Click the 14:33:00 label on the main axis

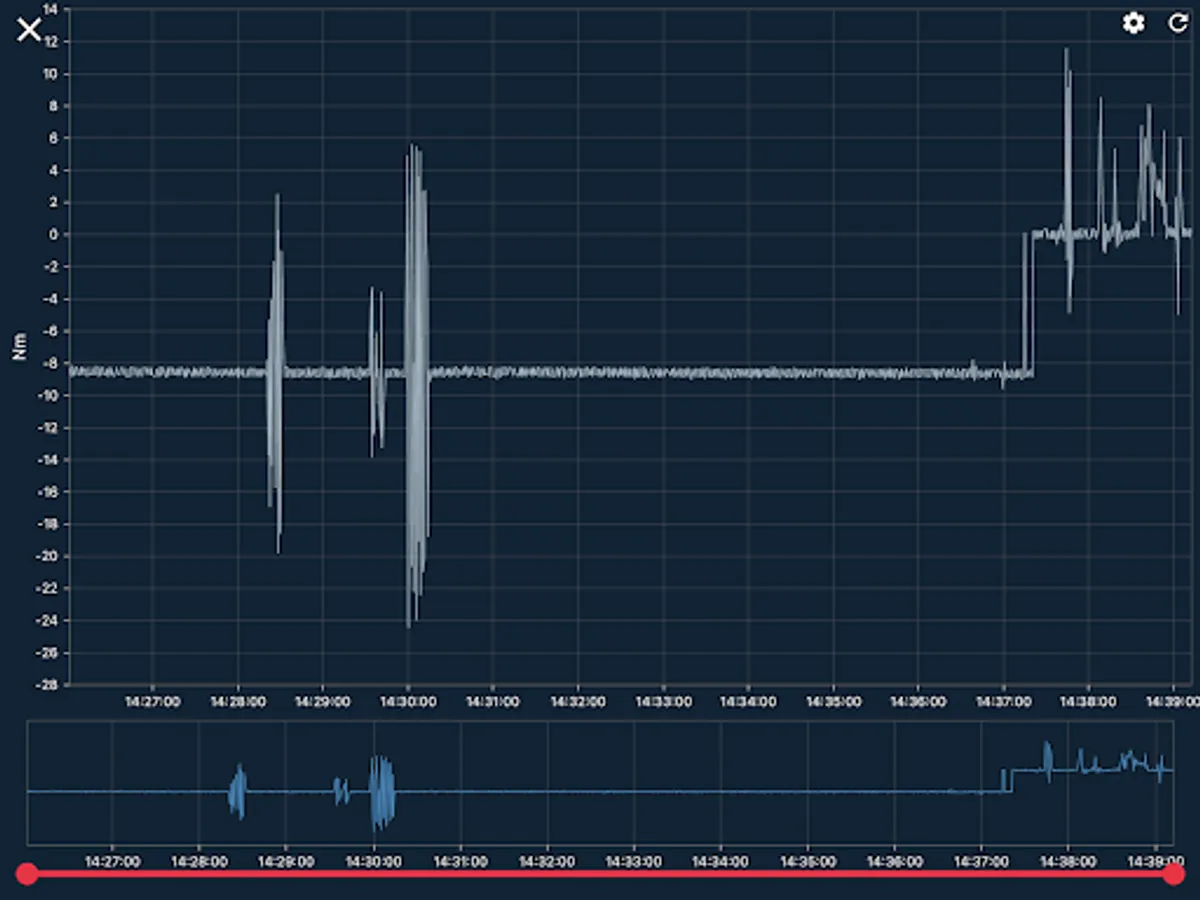pos(663,702)
